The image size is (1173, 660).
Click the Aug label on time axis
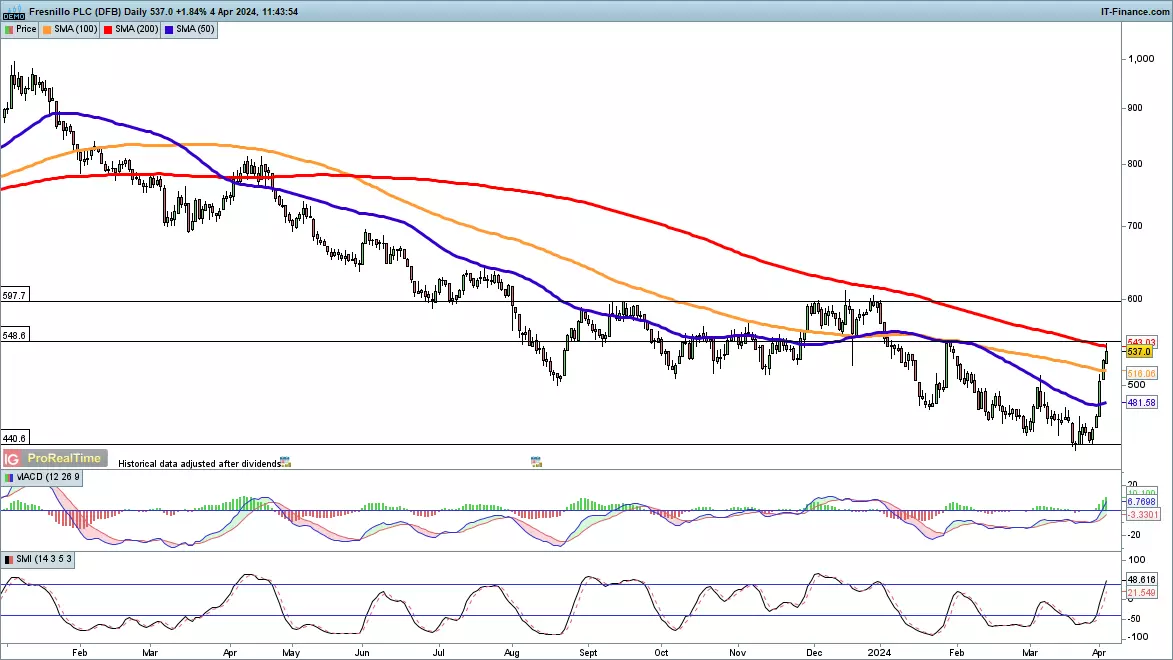pyautogui.click(x=512, y=653)
